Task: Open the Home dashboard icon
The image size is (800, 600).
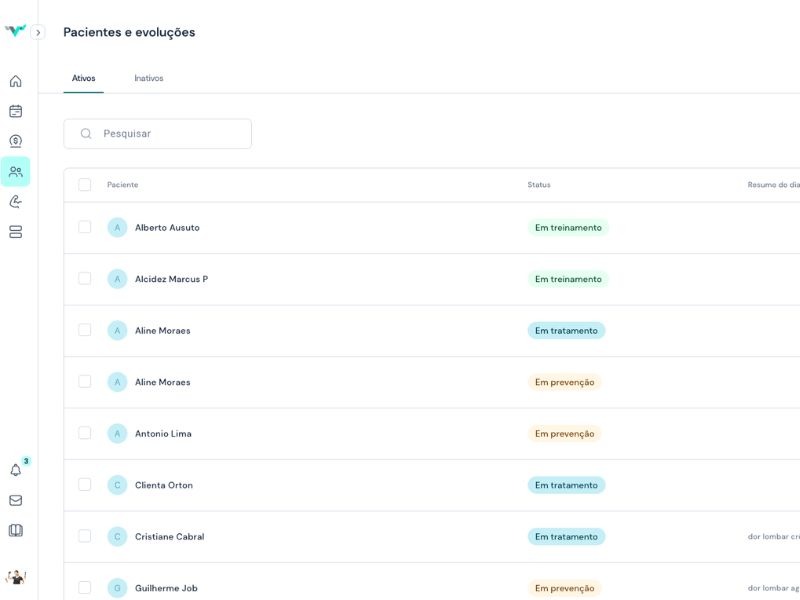Action: pos(15,81)
